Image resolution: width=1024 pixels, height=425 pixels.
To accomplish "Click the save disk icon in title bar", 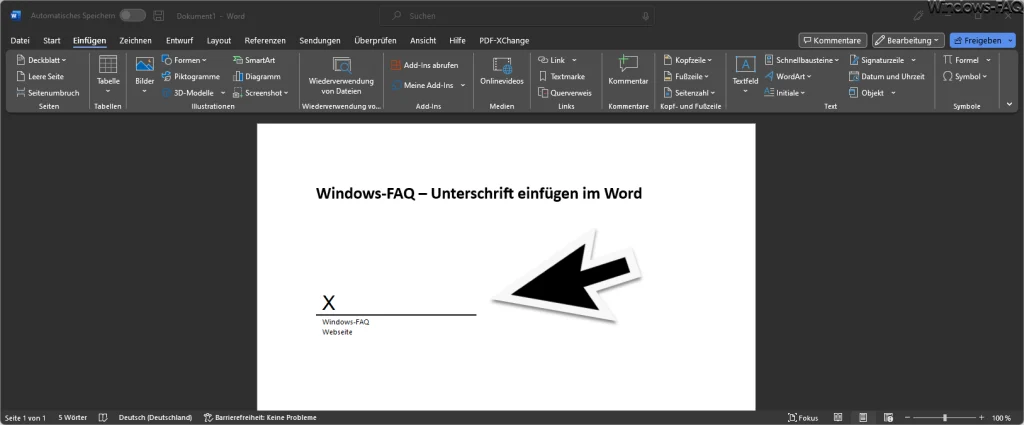I will (158, 15).
